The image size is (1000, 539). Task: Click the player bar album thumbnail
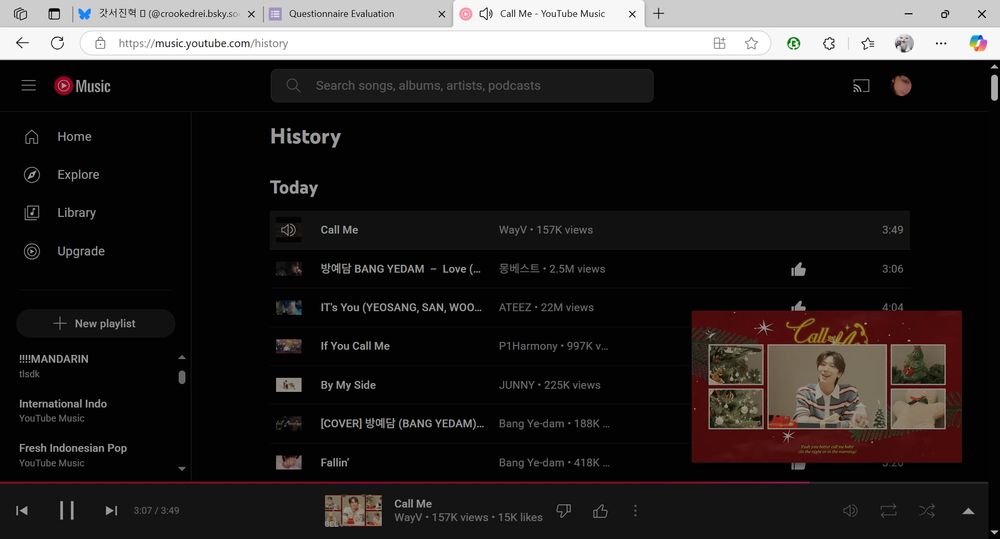[x=353, y=510]
